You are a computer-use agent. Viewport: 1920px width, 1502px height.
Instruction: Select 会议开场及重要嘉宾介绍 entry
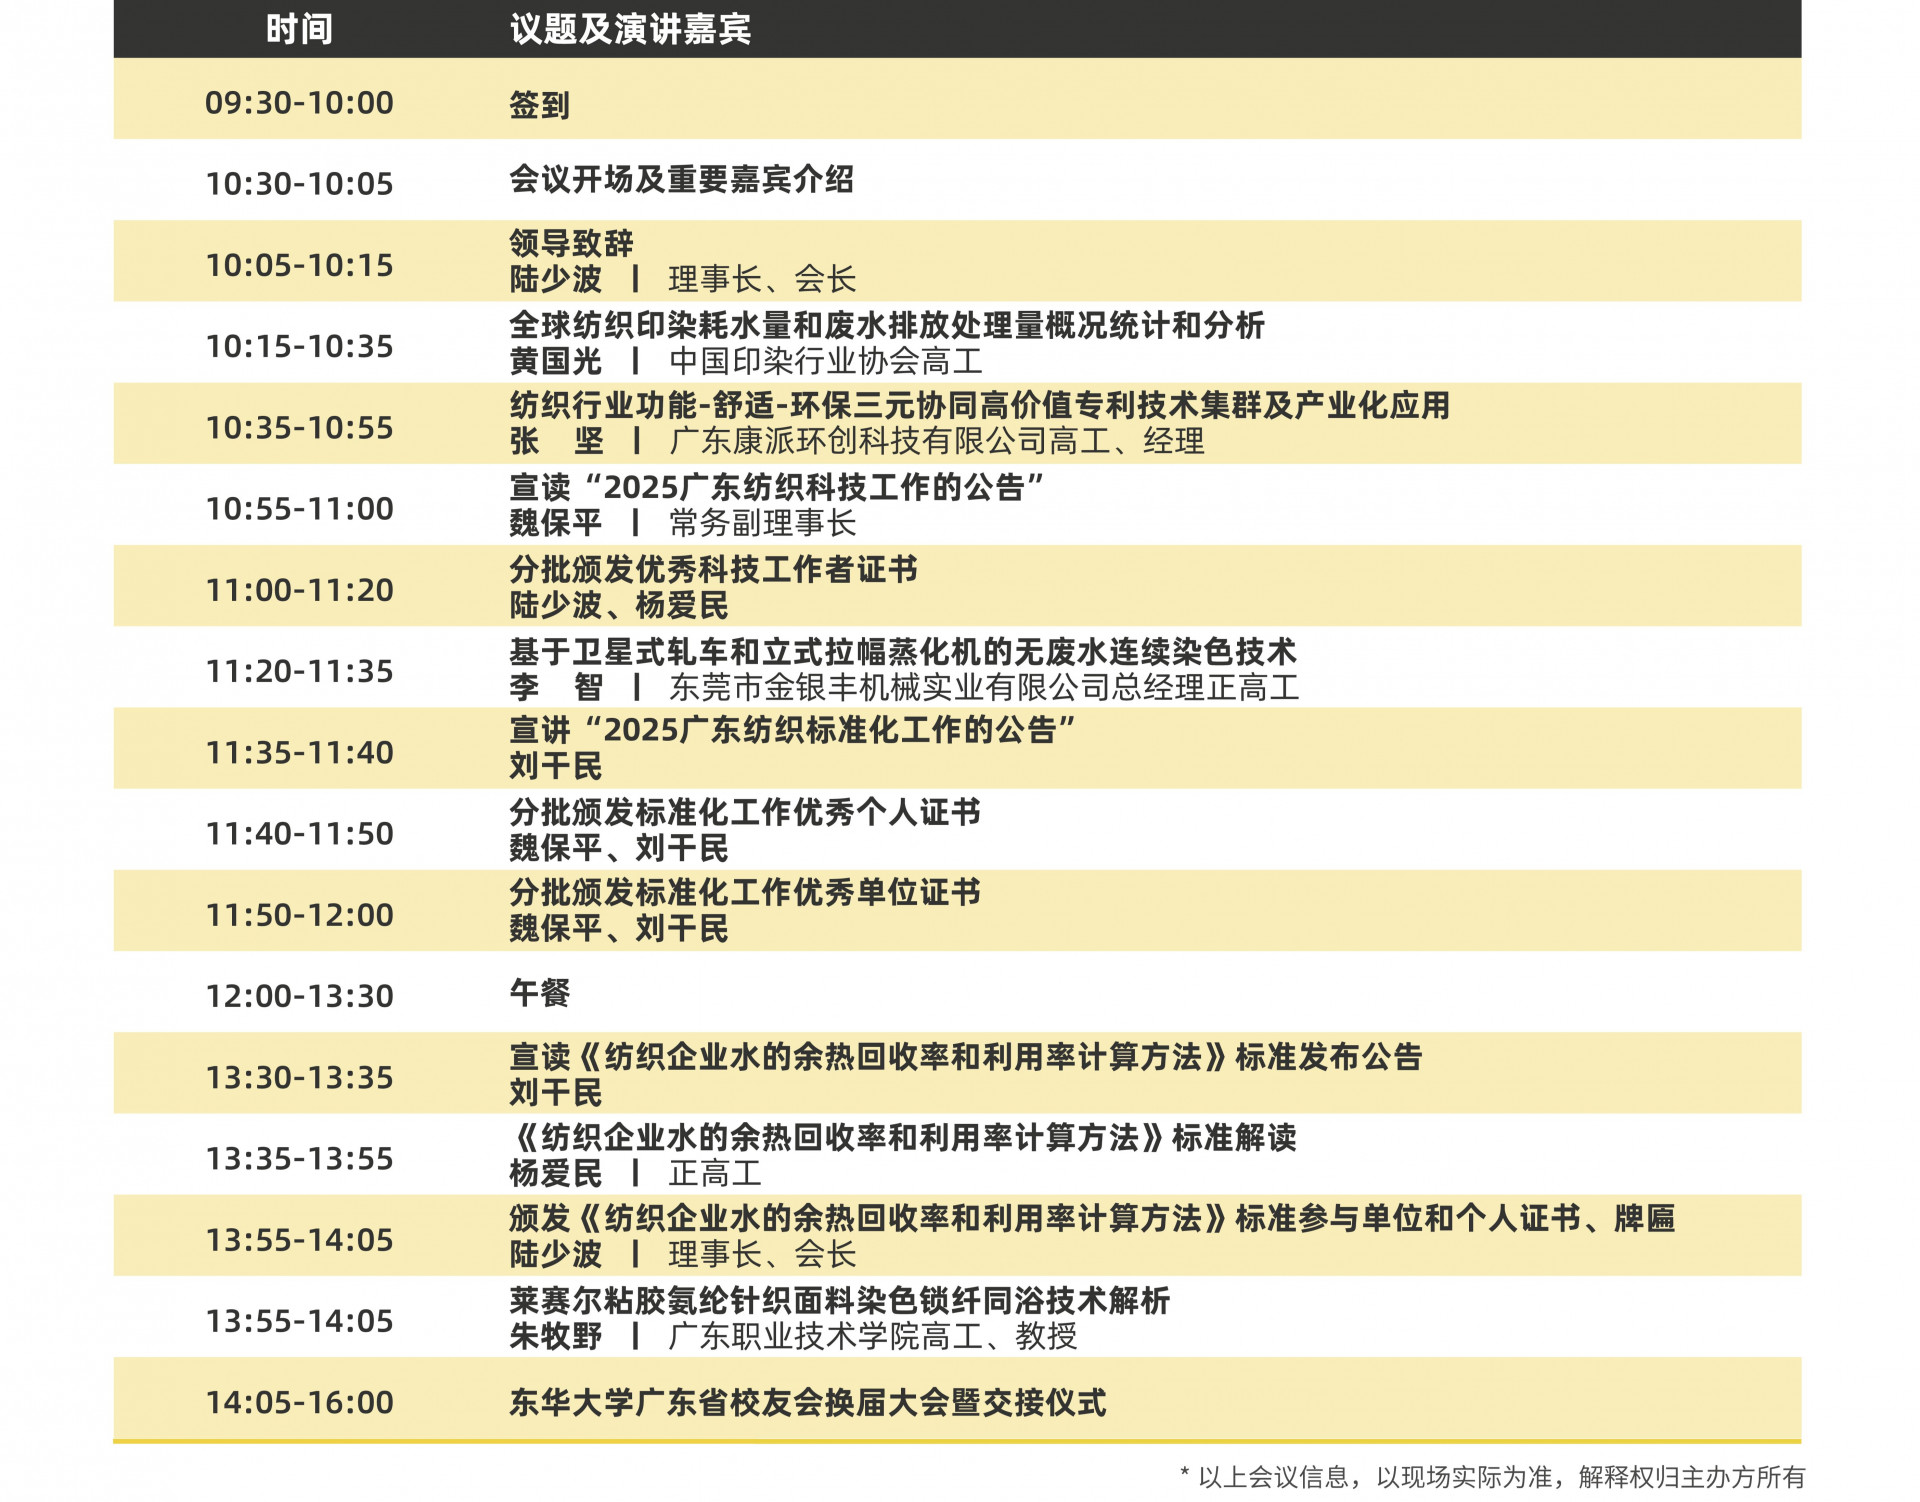(x=681, y=180)
